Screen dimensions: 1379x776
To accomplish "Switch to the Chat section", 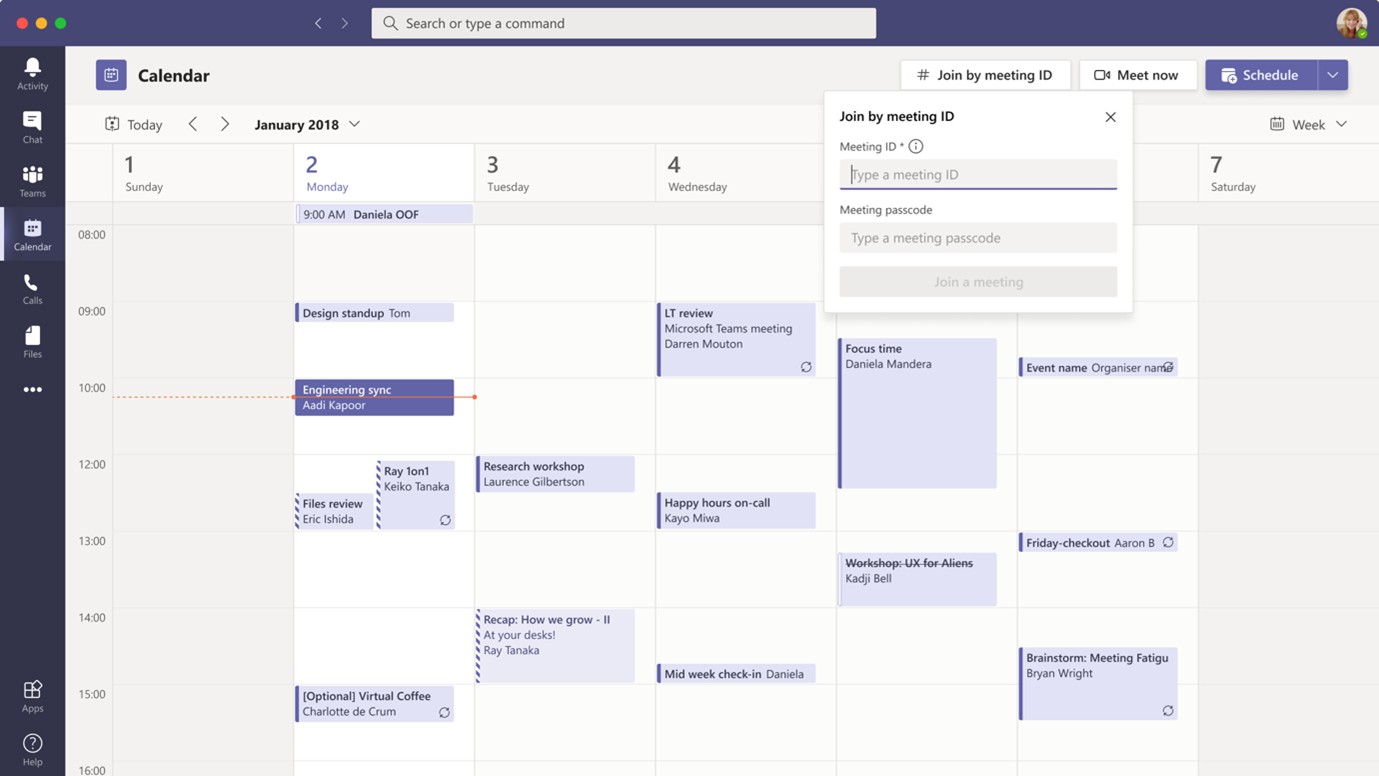I will coord(32,124).
